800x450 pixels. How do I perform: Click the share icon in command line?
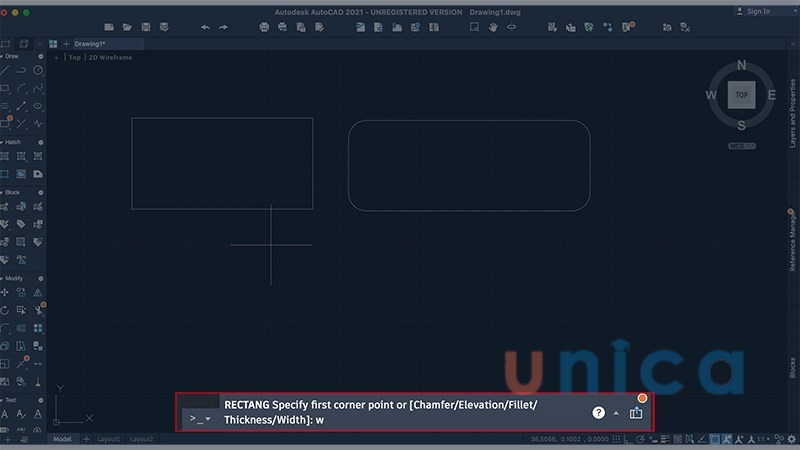pos(636,412)
